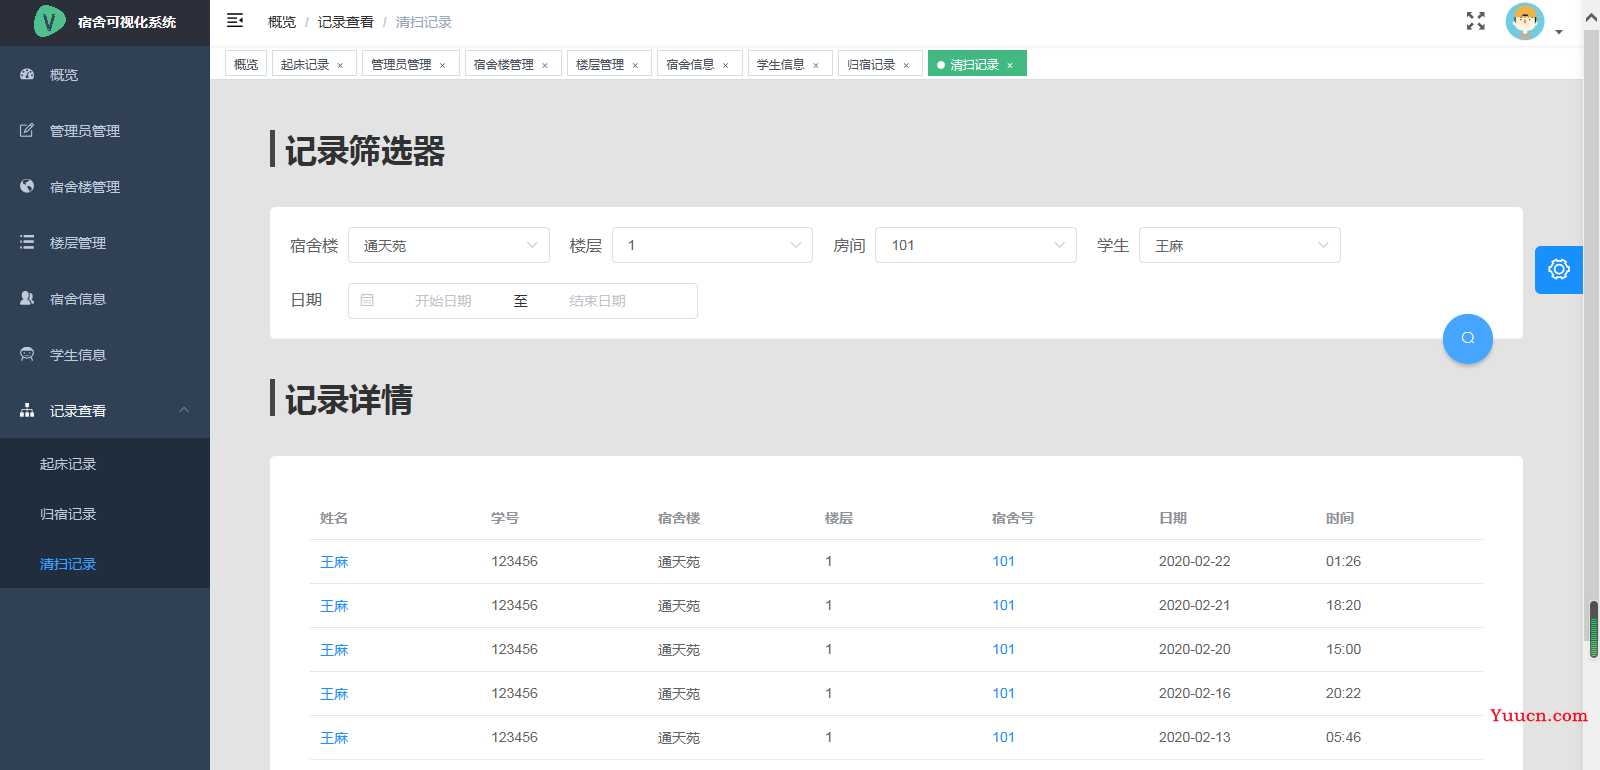Open the blue settings gear panel
The image size is (1600, 770).
1559,269
